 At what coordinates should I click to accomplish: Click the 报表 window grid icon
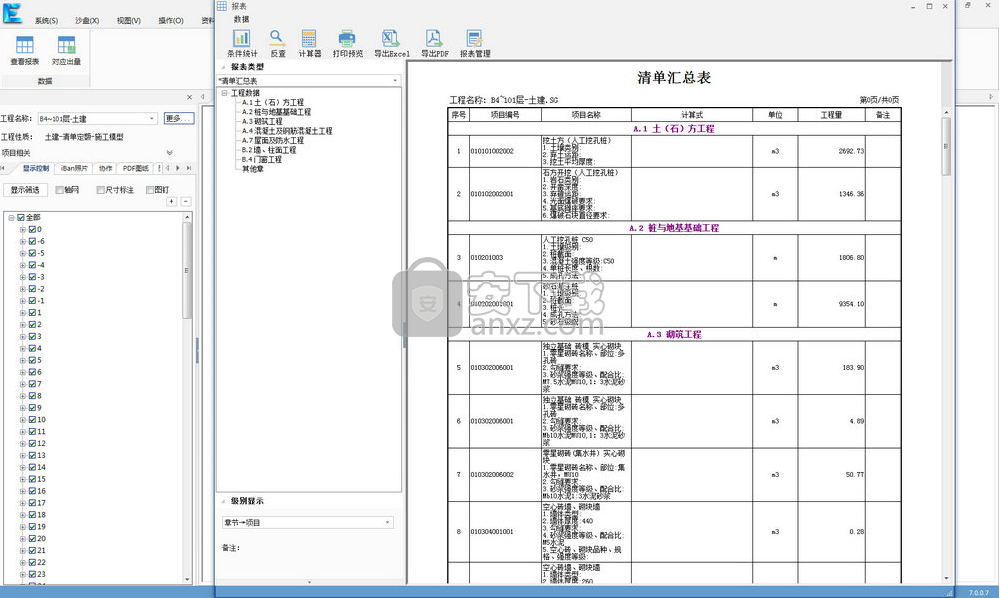(221, 6)
